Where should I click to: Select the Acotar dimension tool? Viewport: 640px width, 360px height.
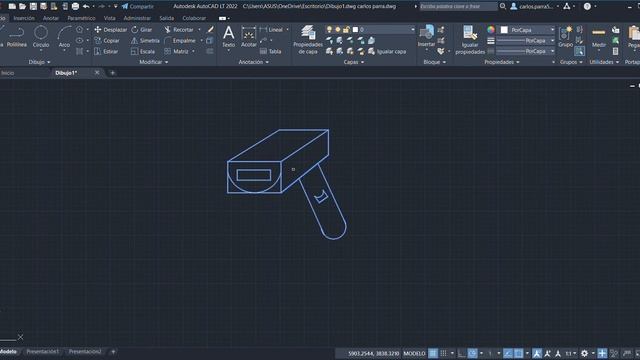coord(248,37)
